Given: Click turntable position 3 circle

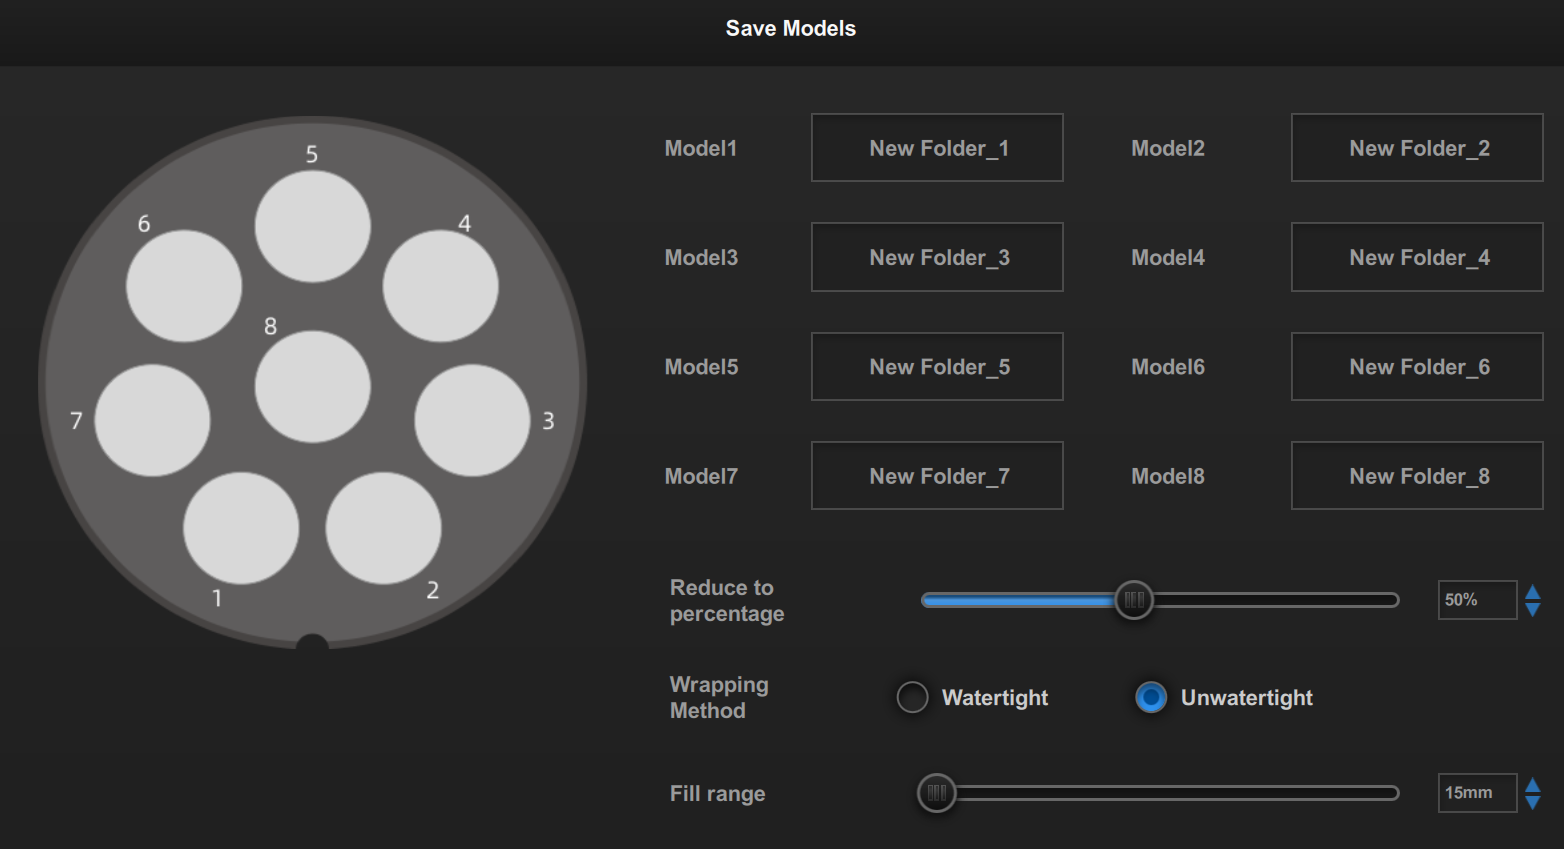Looking at the screenshot, I should click(x=472, y=420).
